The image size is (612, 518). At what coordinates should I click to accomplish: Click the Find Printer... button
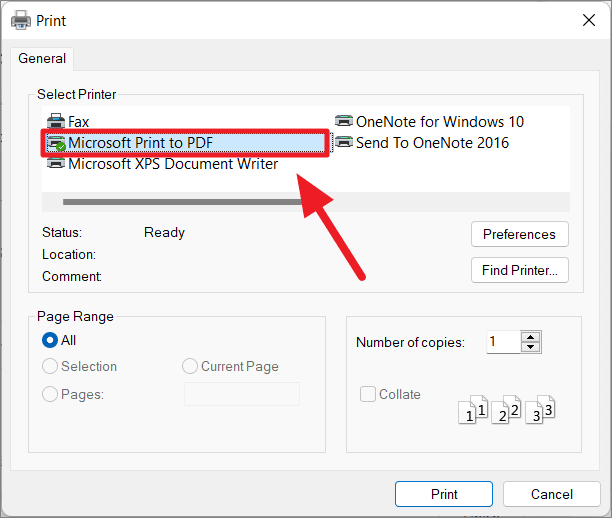[519, 270]
